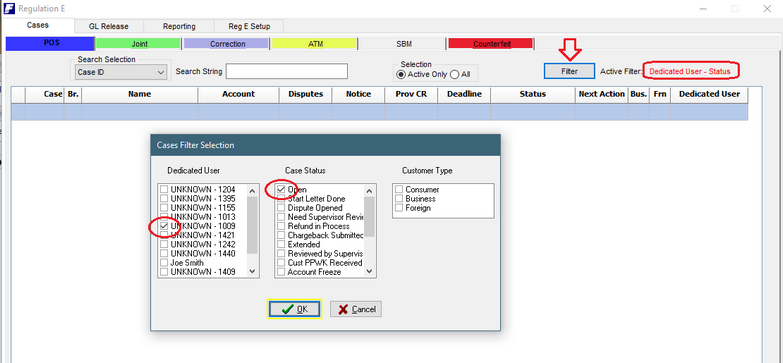Check the Foreign customer type
Viewport: 783px width, 363px height.
(399, 208)
